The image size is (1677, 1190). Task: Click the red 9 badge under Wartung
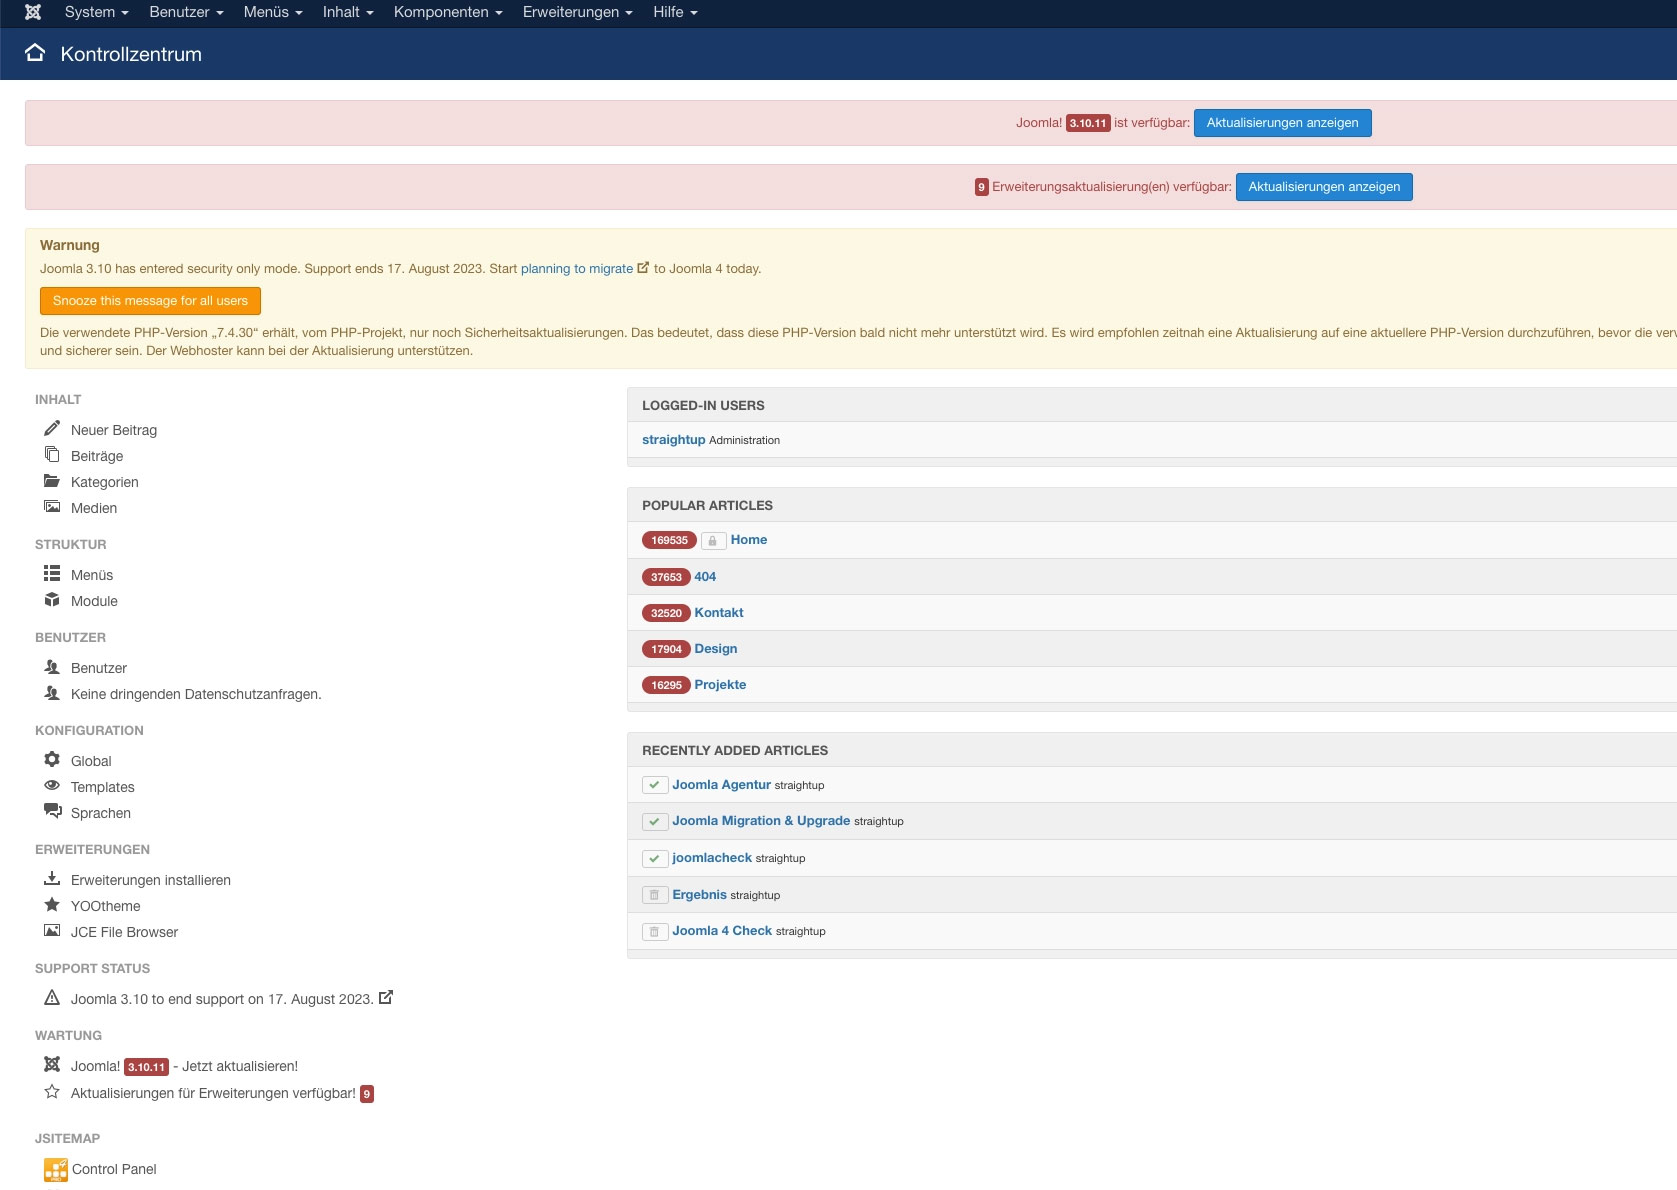(367, 1094)
